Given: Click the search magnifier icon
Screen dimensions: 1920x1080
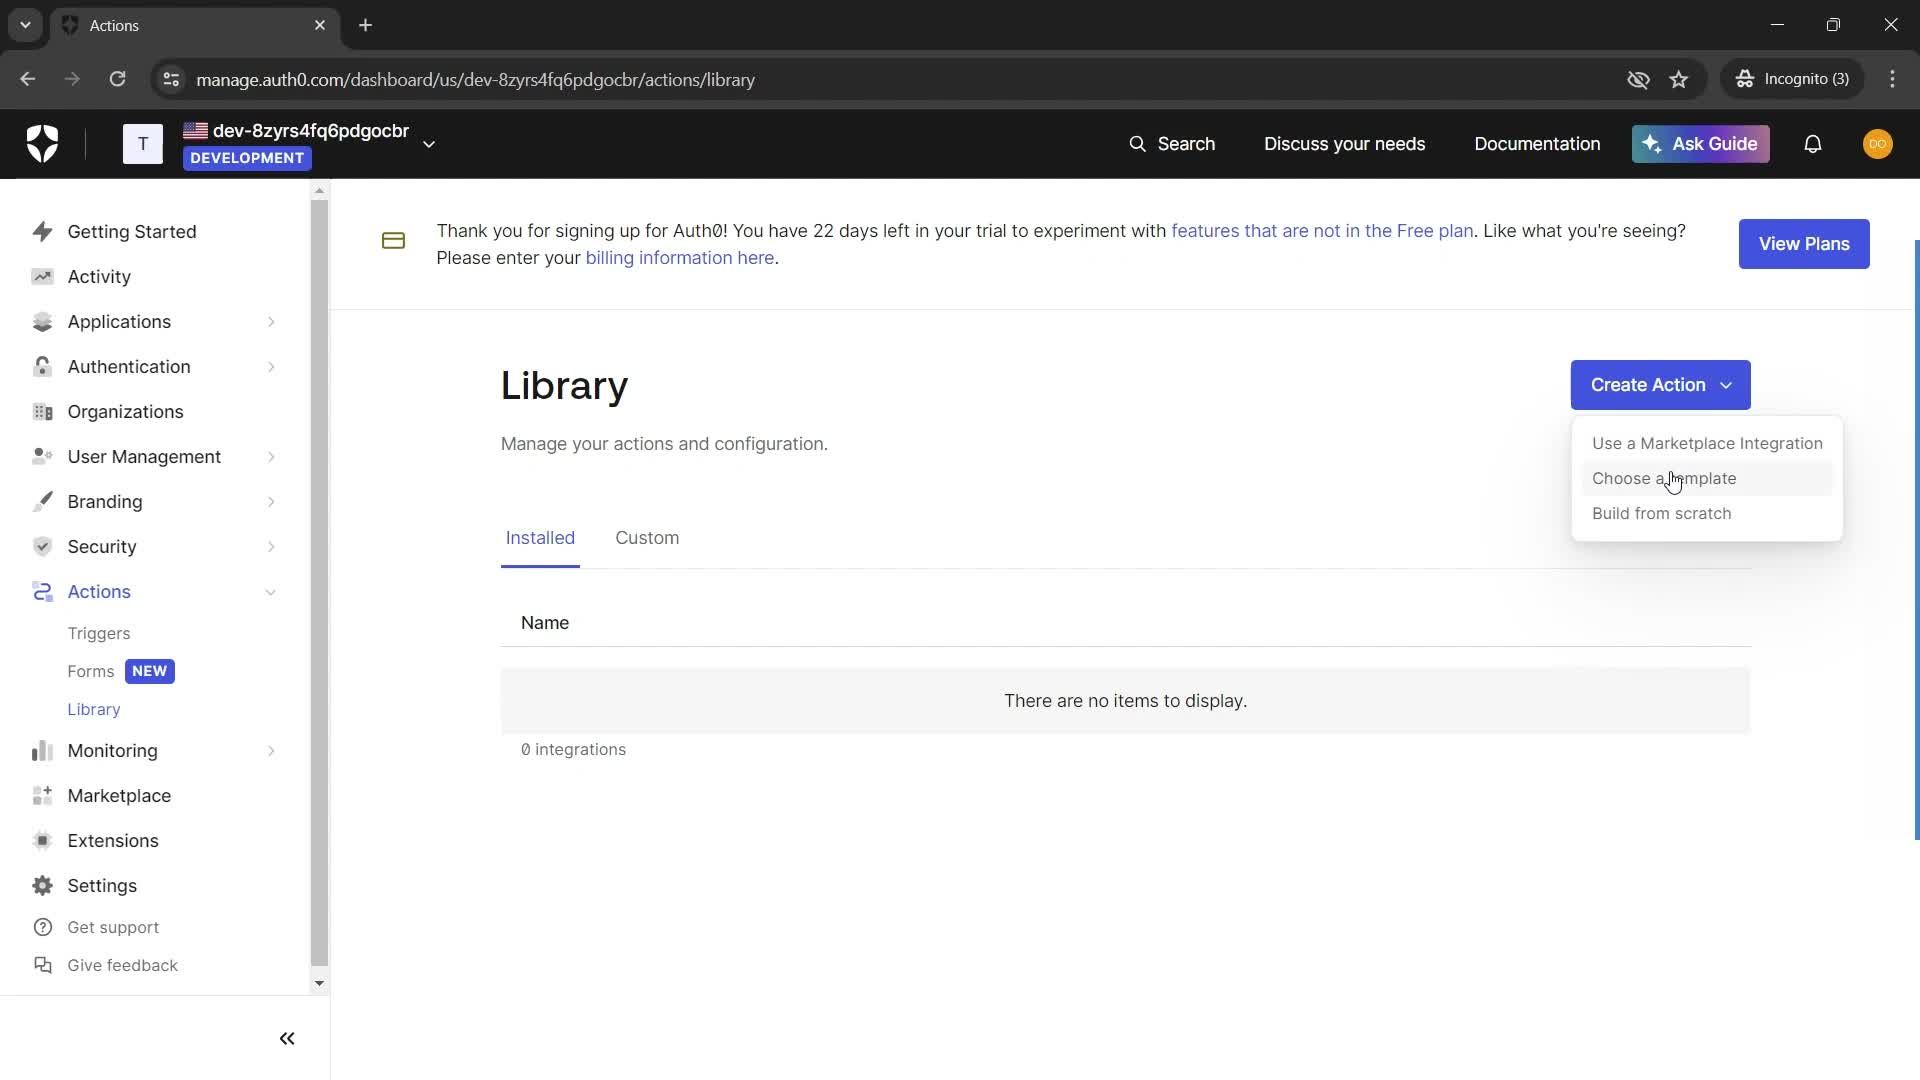Looking at the screenshot, I should pos(1137,144).
